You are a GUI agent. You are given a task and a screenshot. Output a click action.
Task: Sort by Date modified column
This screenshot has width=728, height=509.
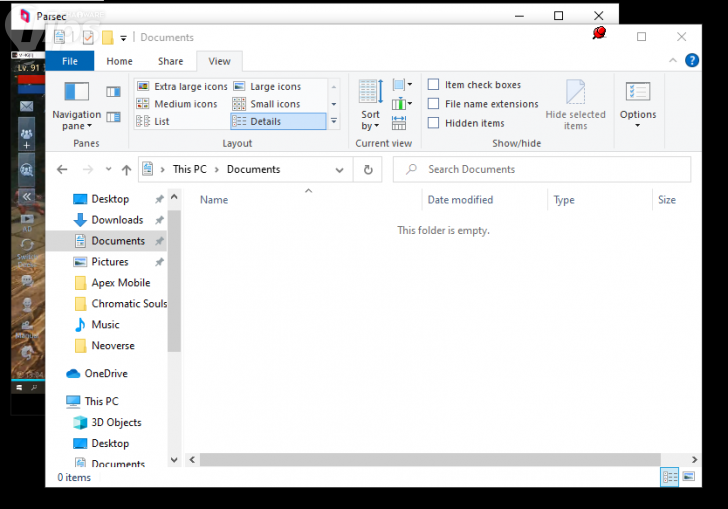[460, 200]
